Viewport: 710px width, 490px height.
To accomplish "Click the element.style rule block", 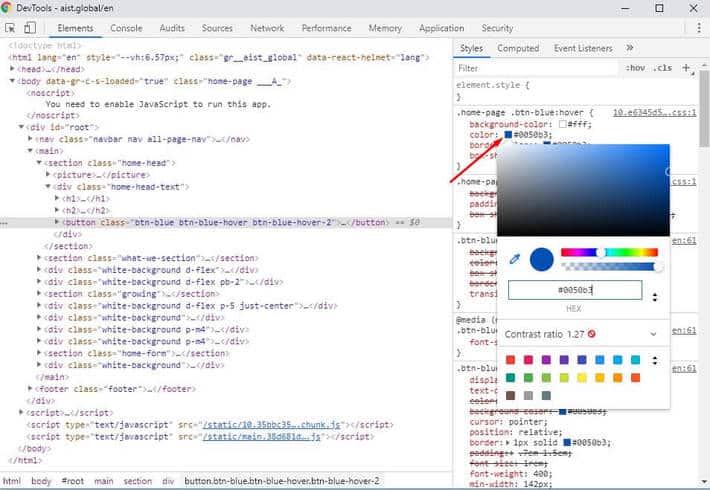I will coord(493,91).
